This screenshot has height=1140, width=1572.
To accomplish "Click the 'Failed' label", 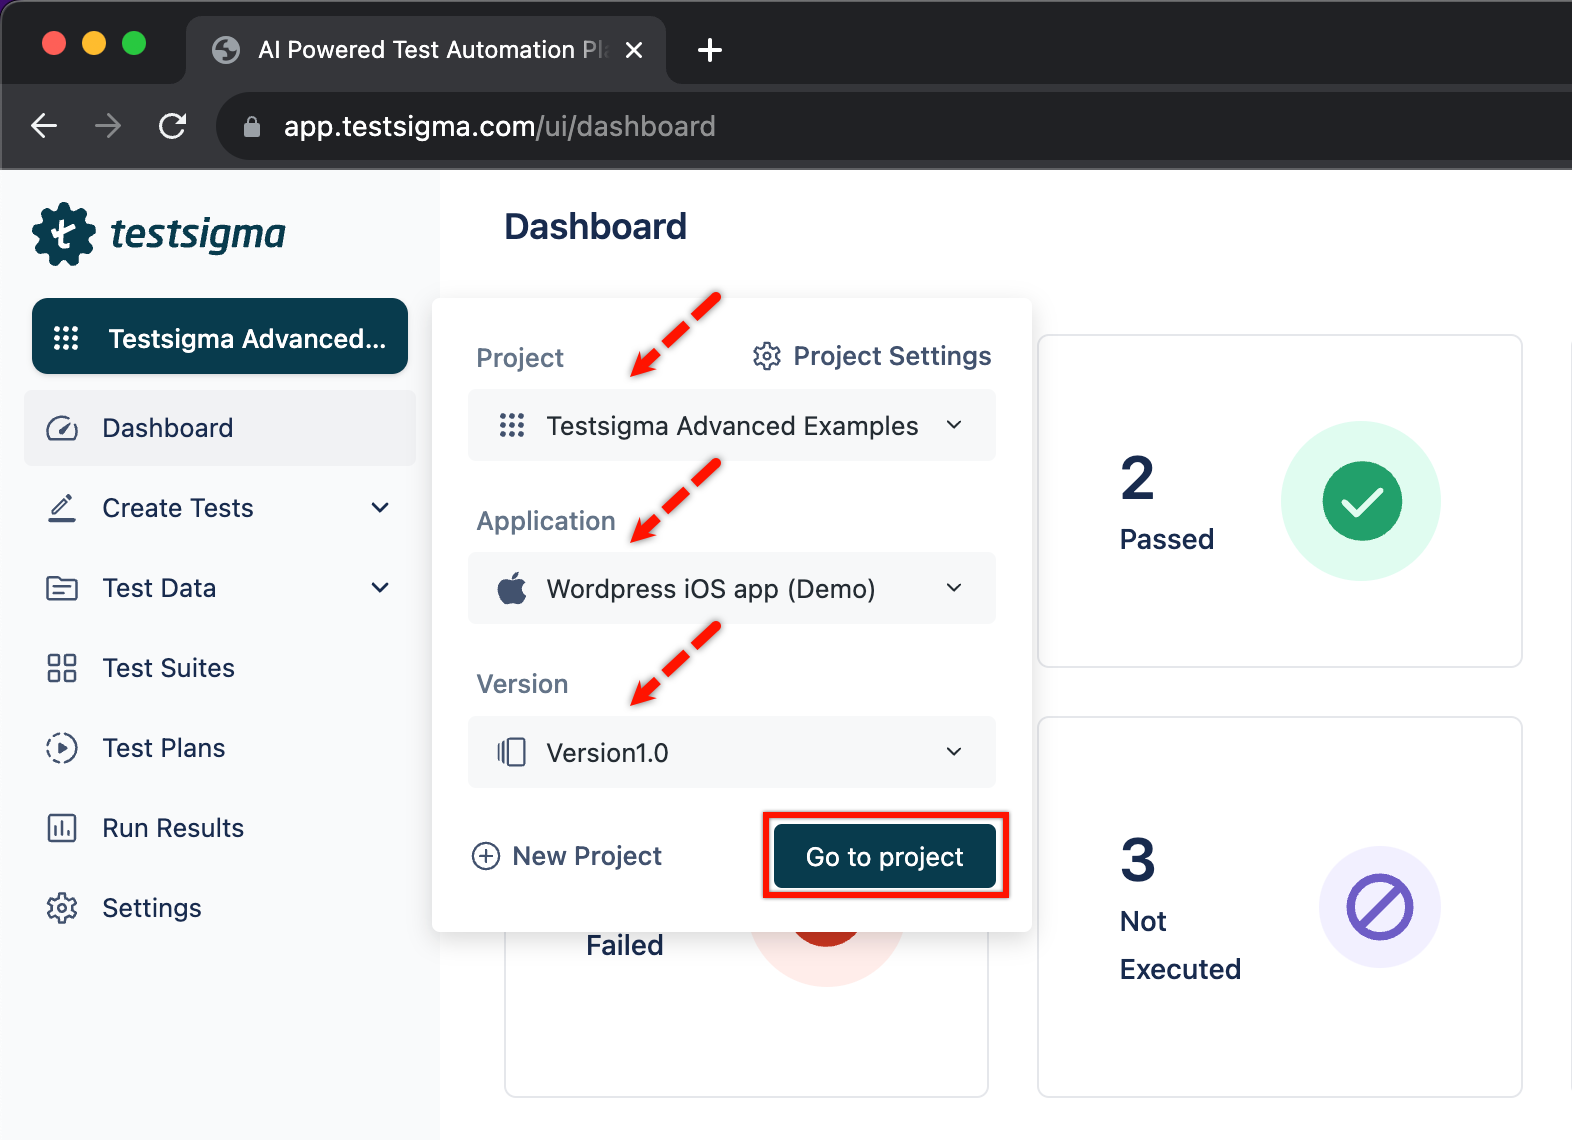I will 625,945.
